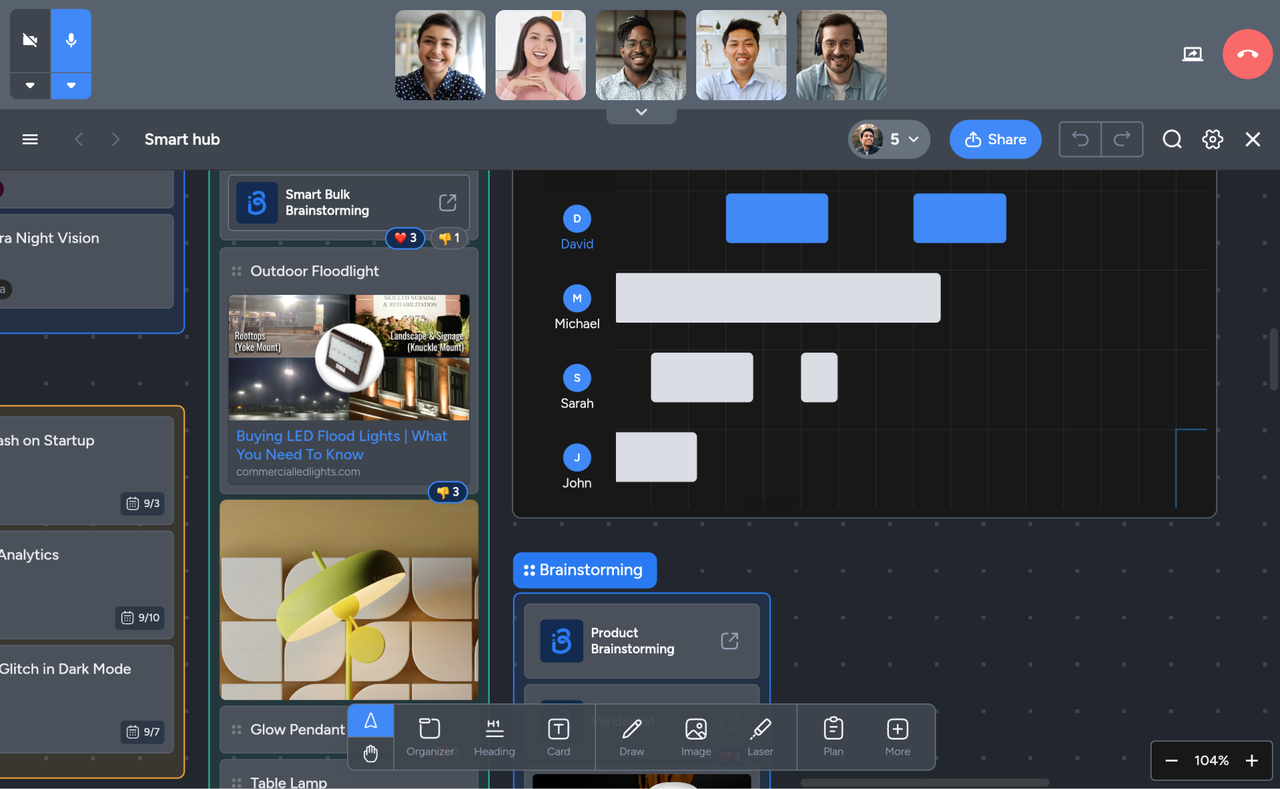
Task: Mute the microphone
Action: pyautogui.click(x=70, y=38)
